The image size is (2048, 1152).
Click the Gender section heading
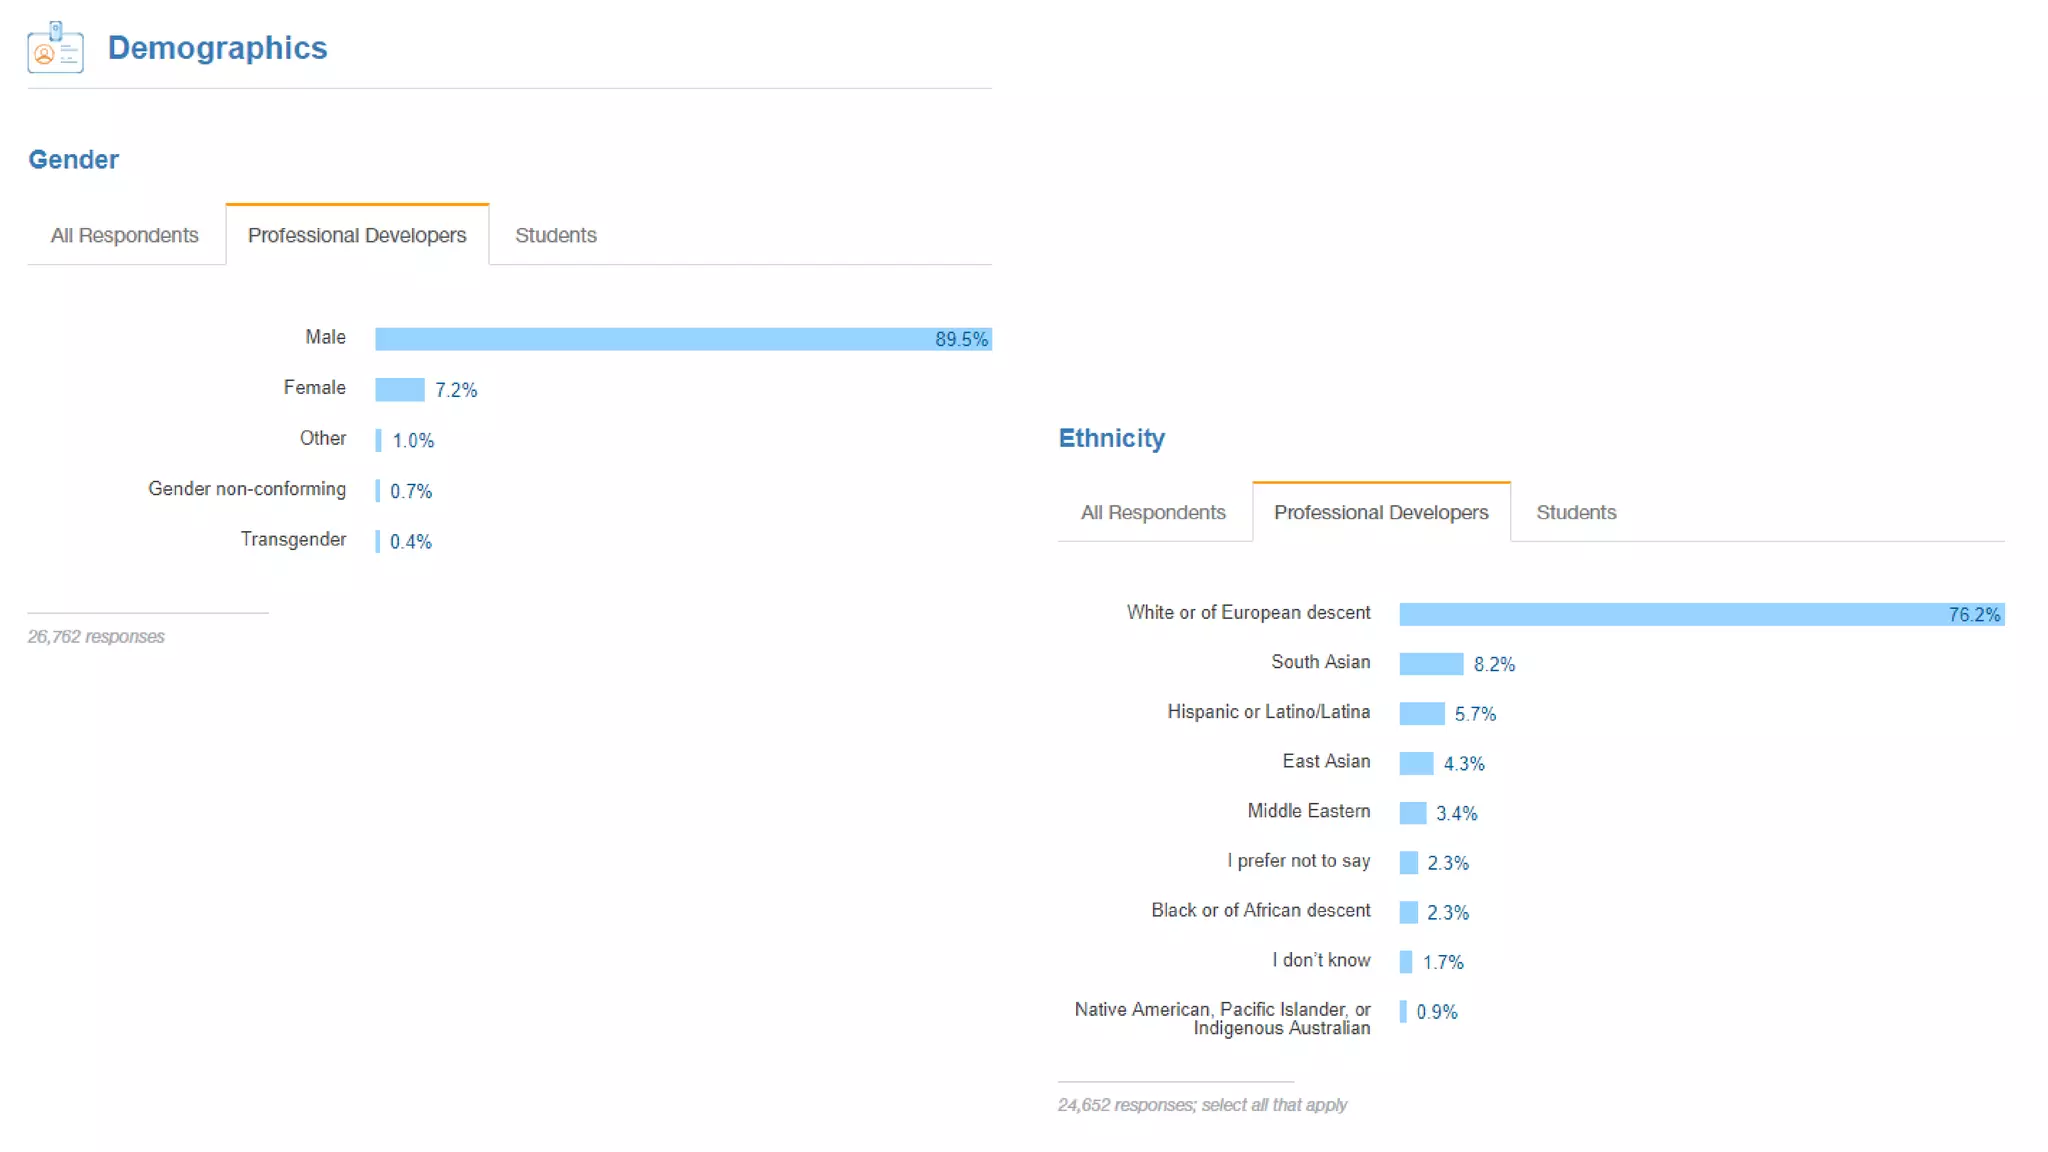click(x=73, y=159)
